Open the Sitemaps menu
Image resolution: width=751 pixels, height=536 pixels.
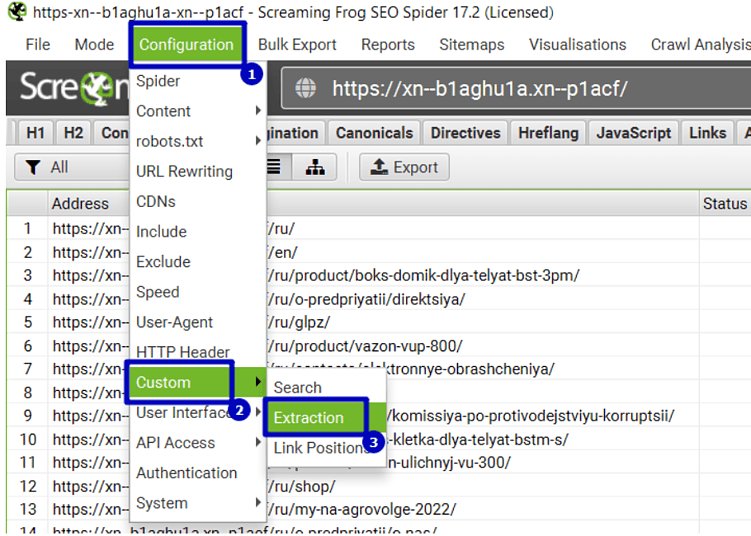pos(472,45)
